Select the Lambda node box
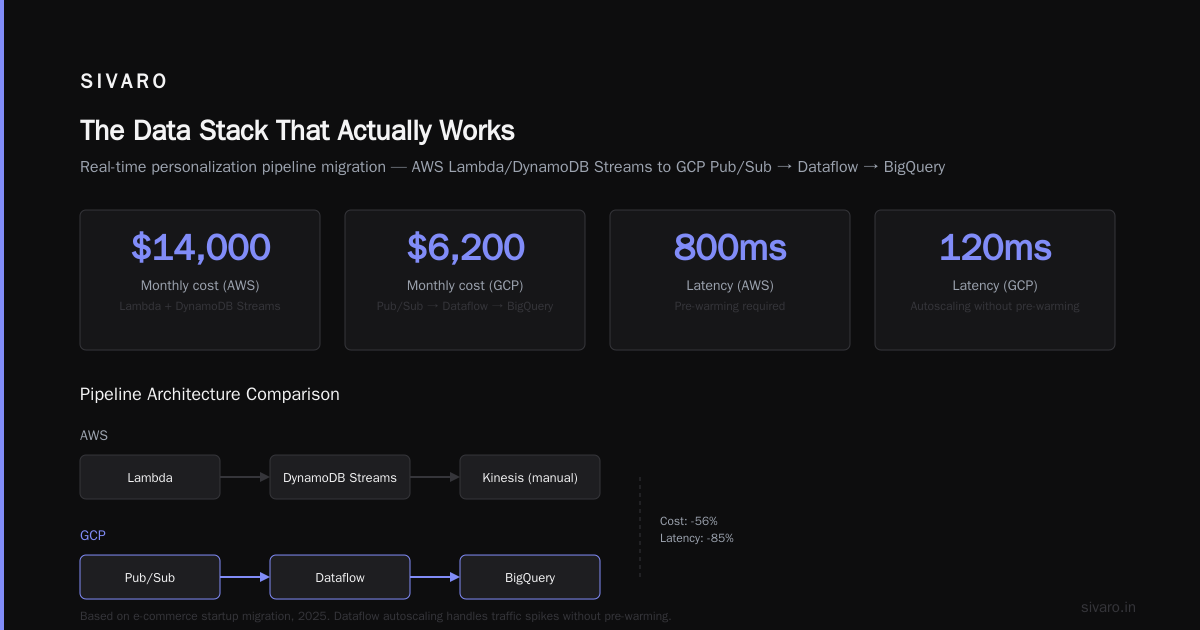The width and height of the screenshot is (1200, 630). [150, 477]
